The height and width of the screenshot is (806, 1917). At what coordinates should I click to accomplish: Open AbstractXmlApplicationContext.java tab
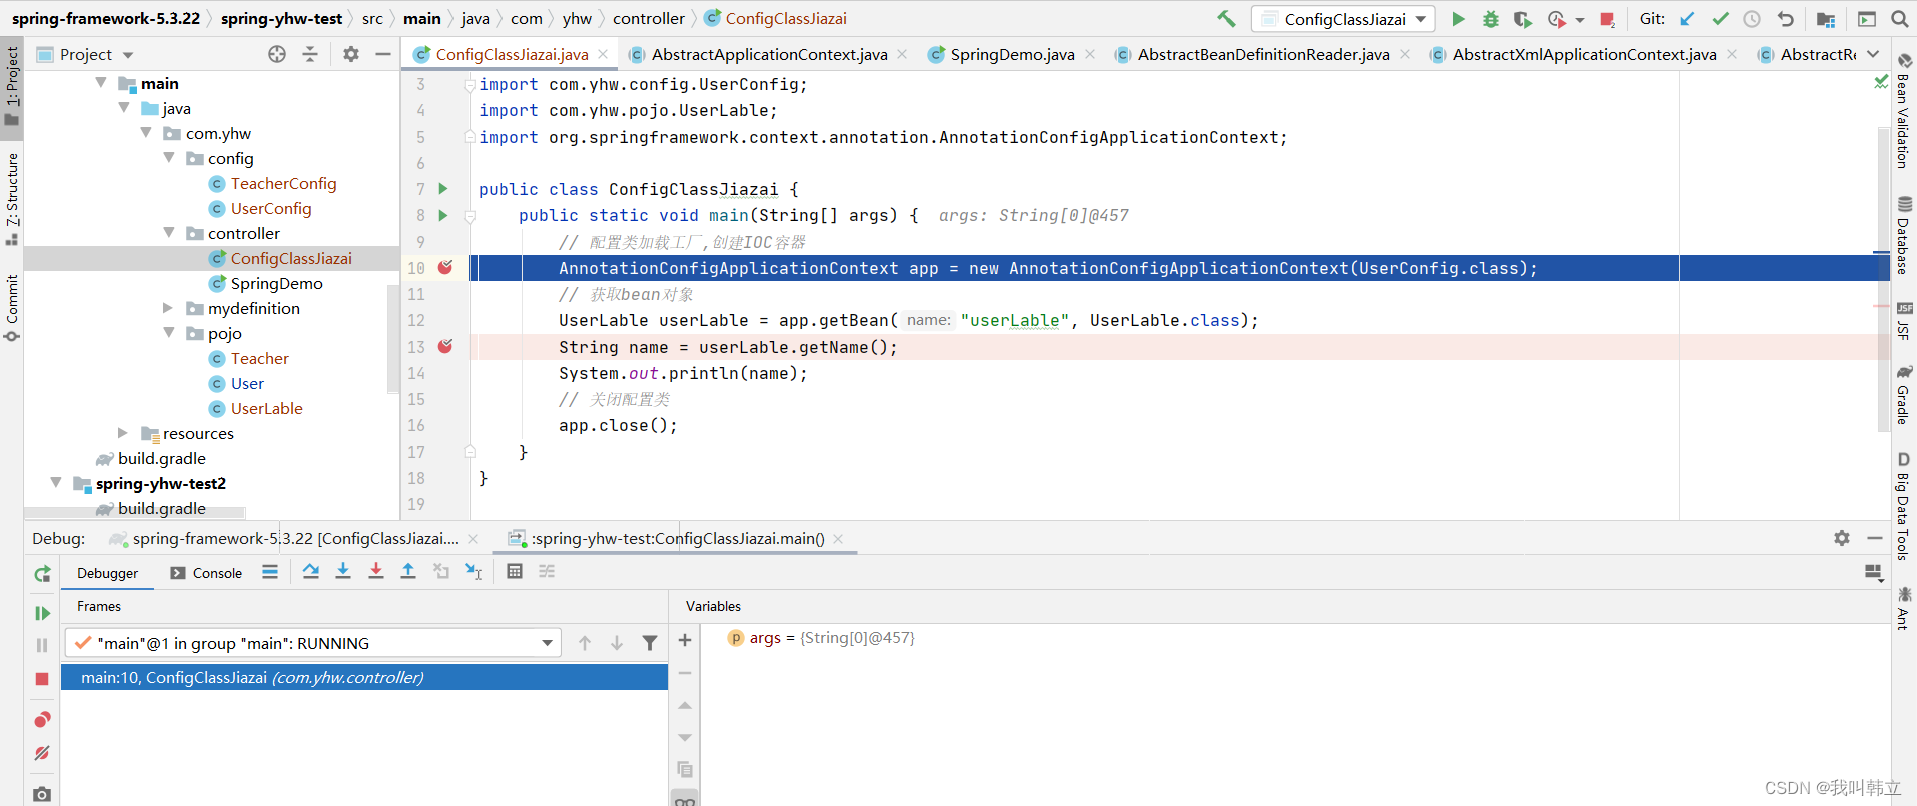(x=1584, y=54)
